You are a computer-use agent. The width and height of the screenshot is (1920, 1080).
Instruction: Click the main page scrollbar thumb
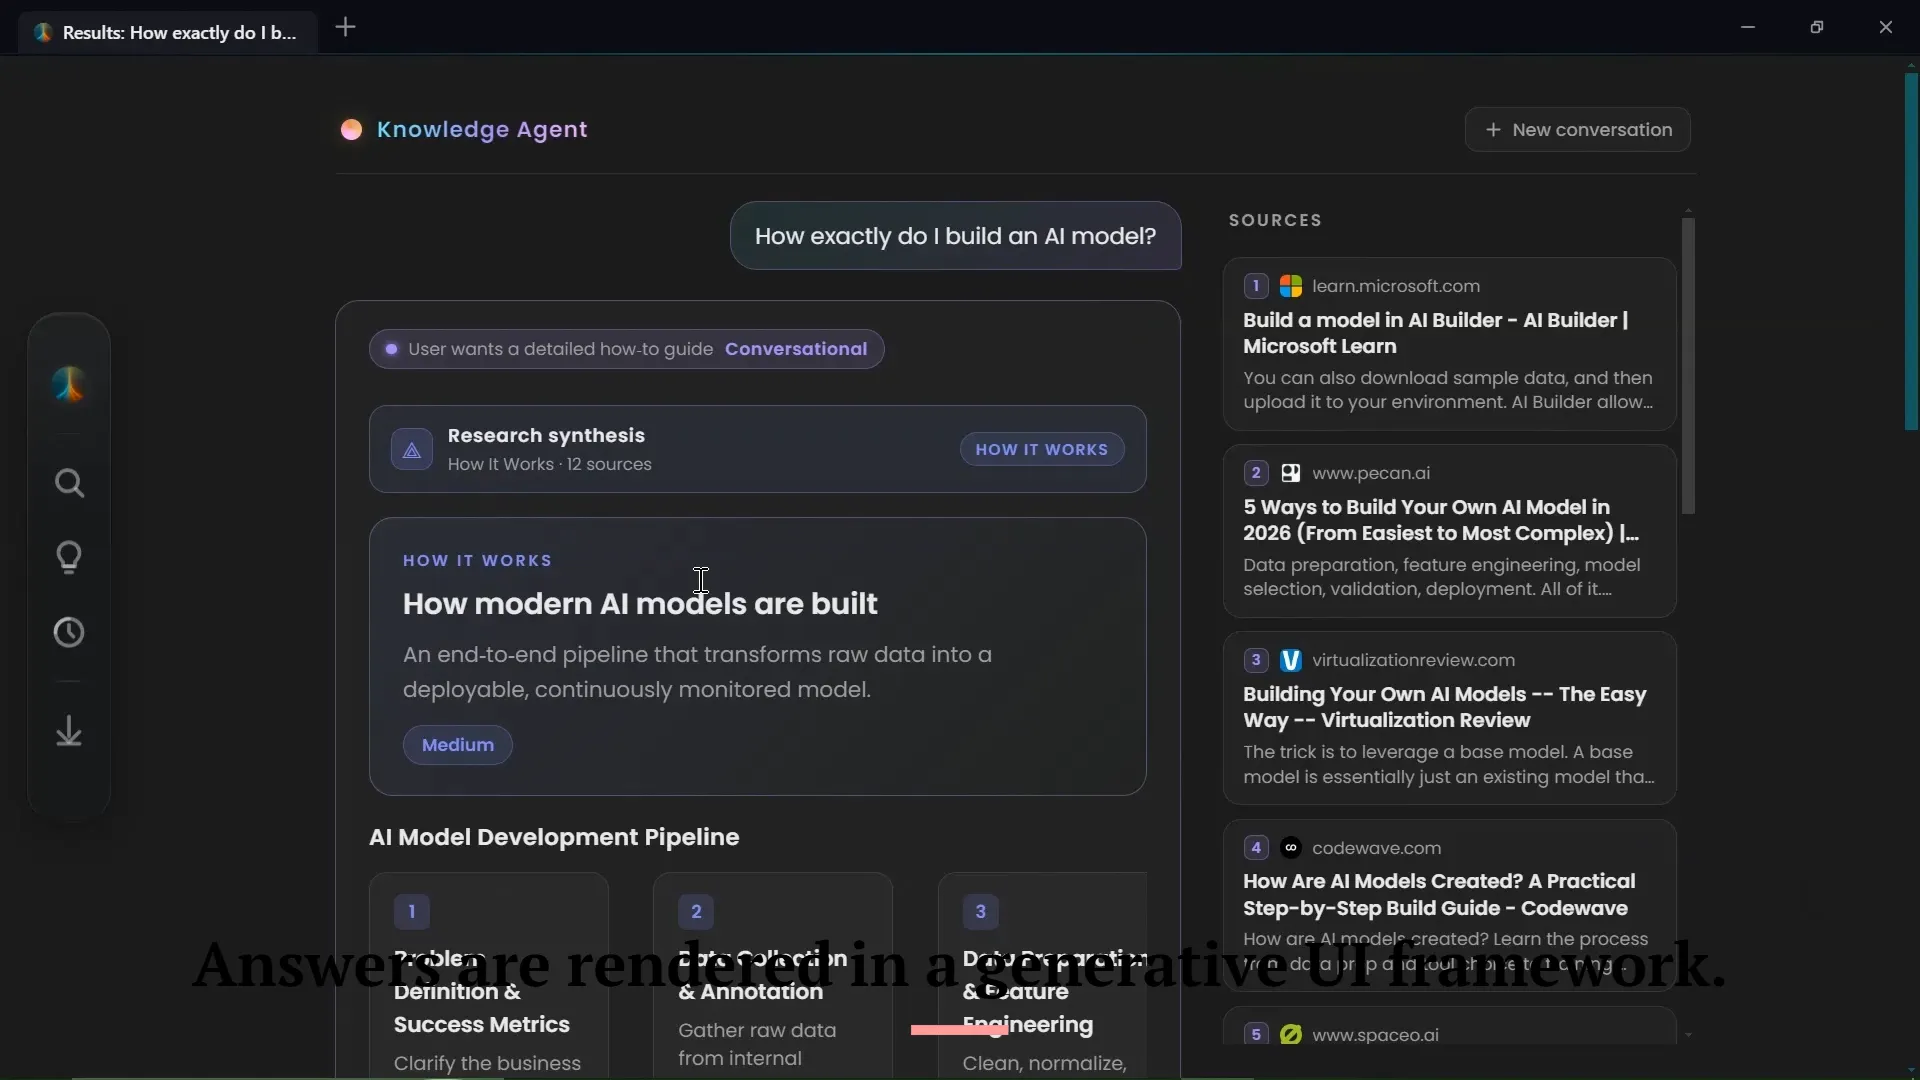click(x=1911, y=251)
